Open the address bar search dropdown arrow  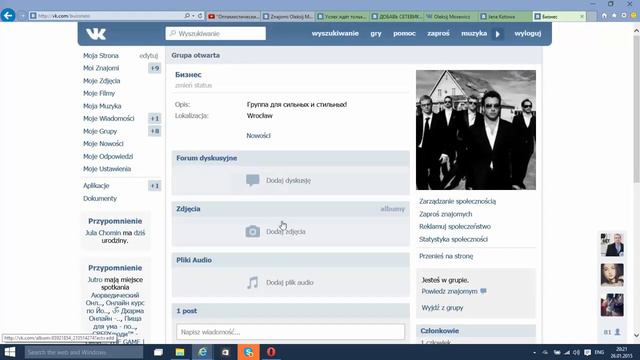coord(193,16)
